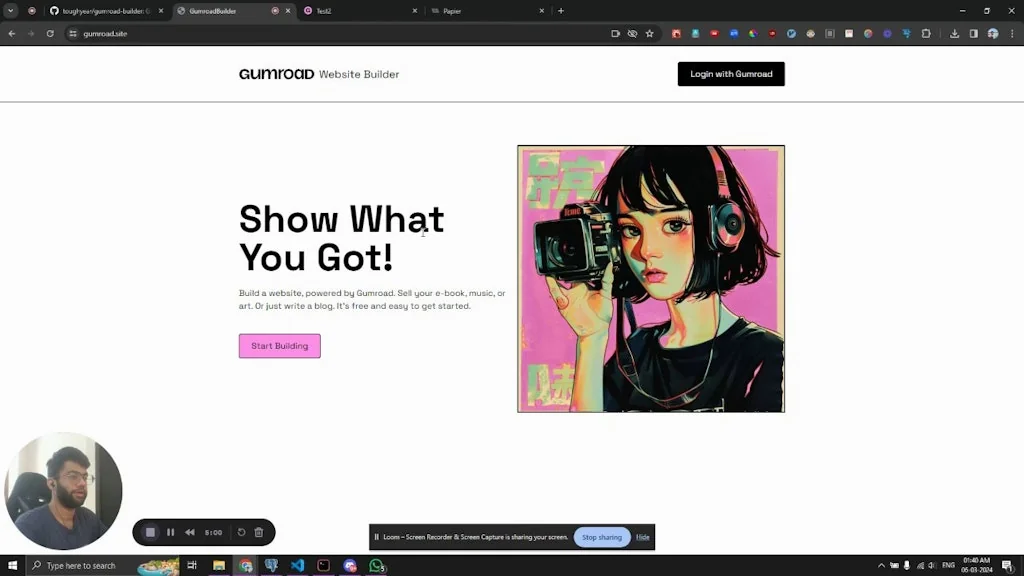Open the Chrome profile avatar menu
Screen dimensions: 1024x576
[x=991, y=33]
